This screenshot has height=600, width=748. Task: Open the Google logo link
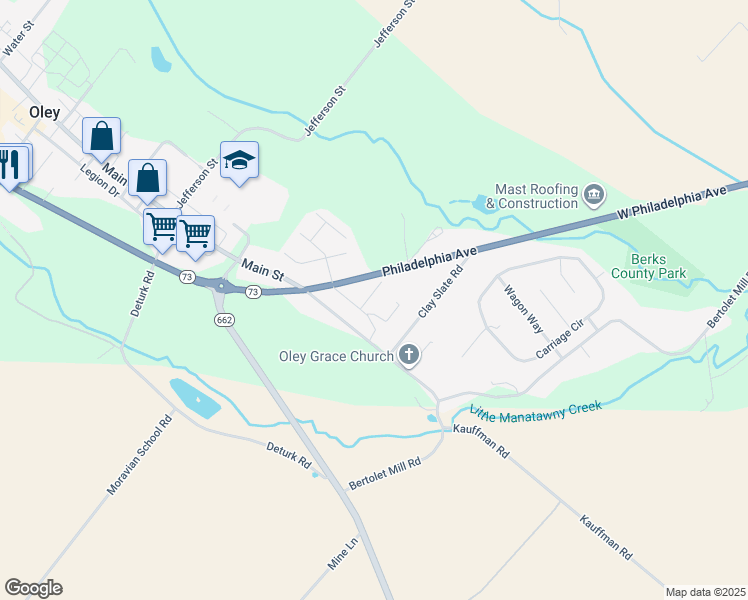click(x=33, y=588)
